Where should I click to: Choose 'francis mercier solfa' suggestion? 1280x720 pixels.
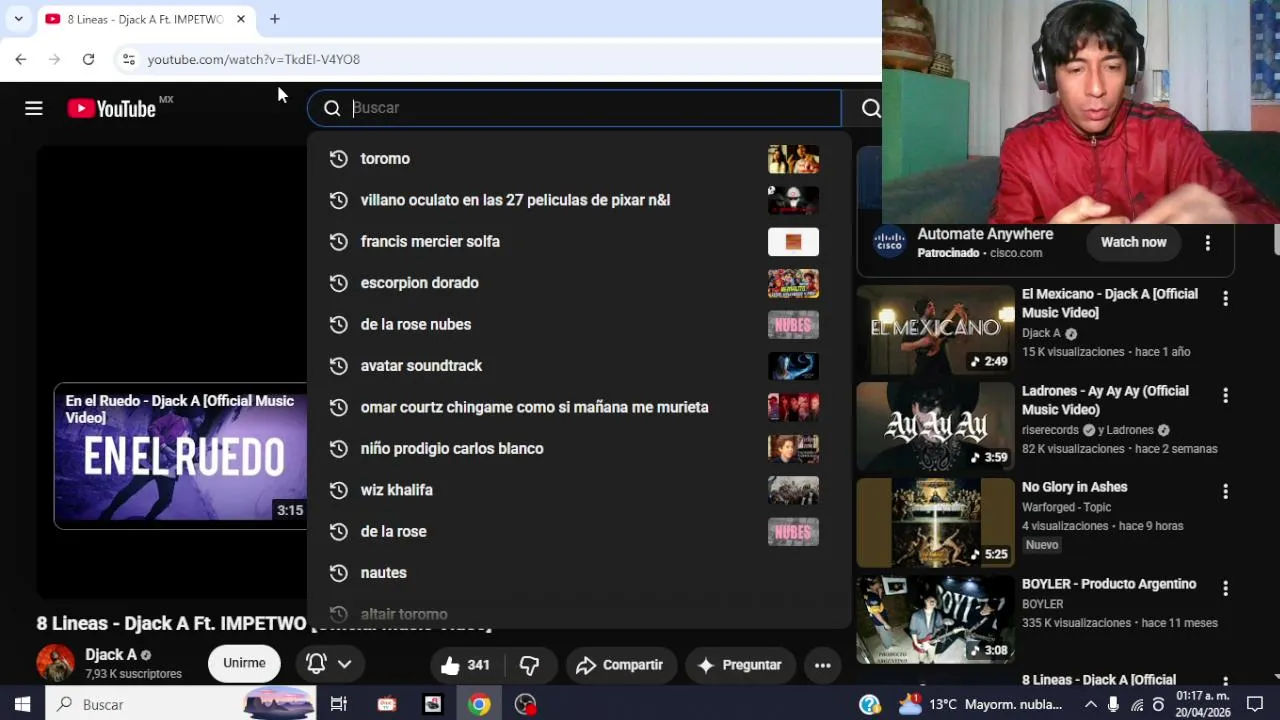pos(579,242)
